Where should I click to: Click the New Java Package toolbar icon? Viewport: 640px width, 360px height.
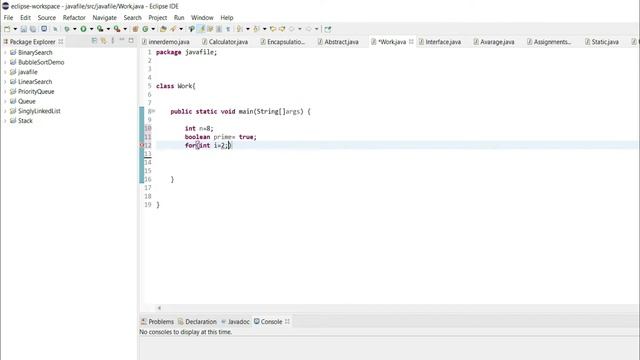coord(135,29)
